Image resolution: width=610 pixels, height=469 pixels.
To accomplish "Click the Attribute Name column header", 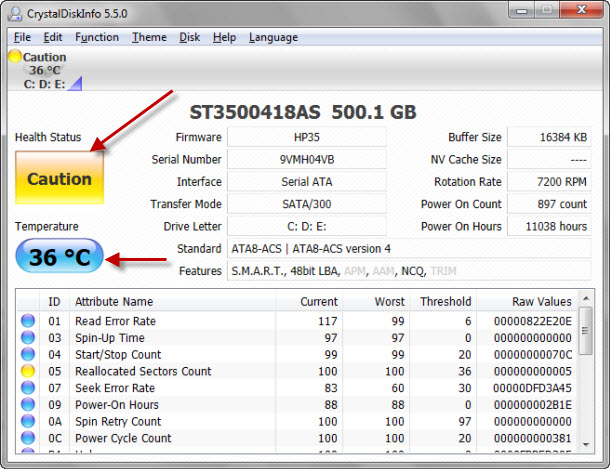I will click(x=172, y=302).
